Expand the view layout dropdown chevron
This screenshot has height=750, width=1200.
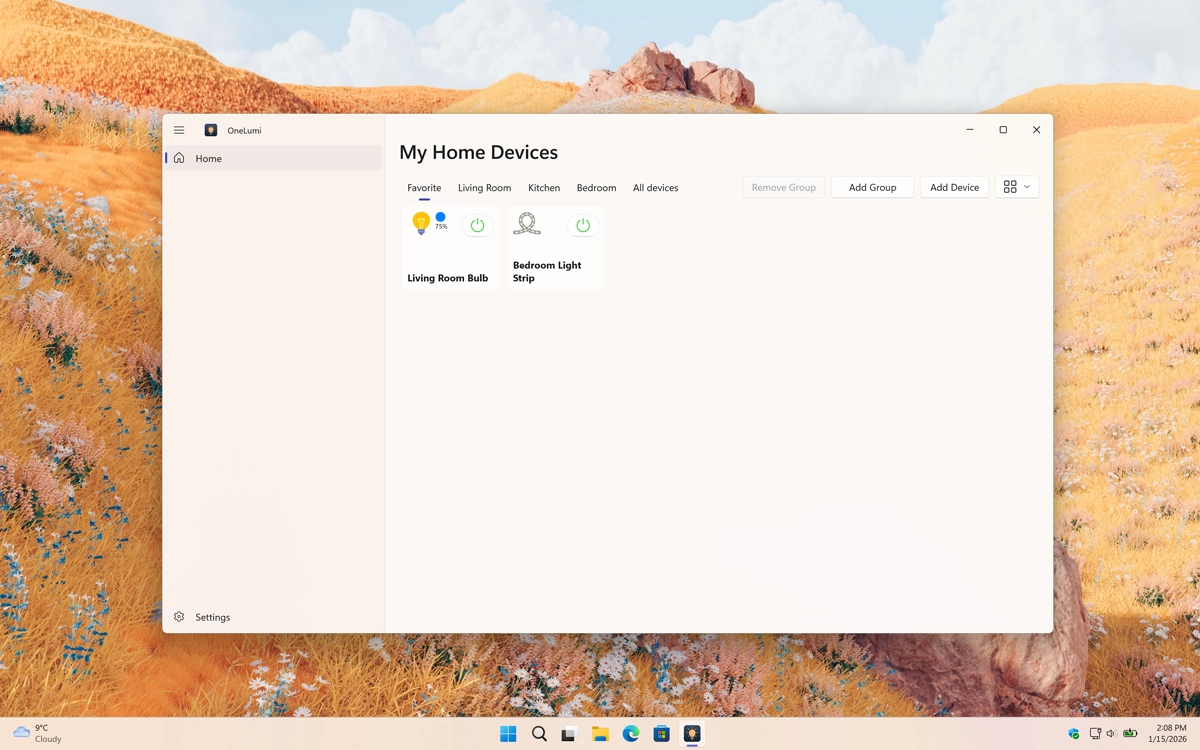coord(1025,186)
